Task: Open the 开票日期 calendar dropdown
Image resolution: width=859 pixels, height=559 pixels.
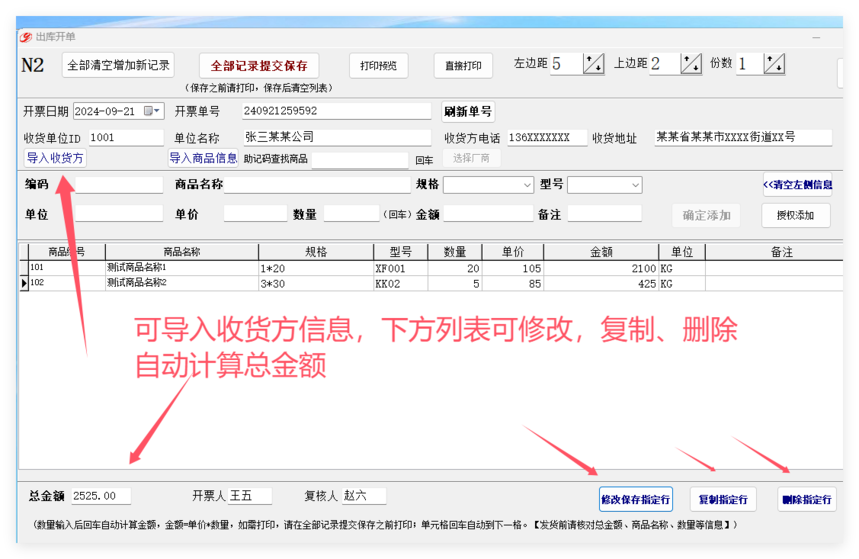Action: 152,111
